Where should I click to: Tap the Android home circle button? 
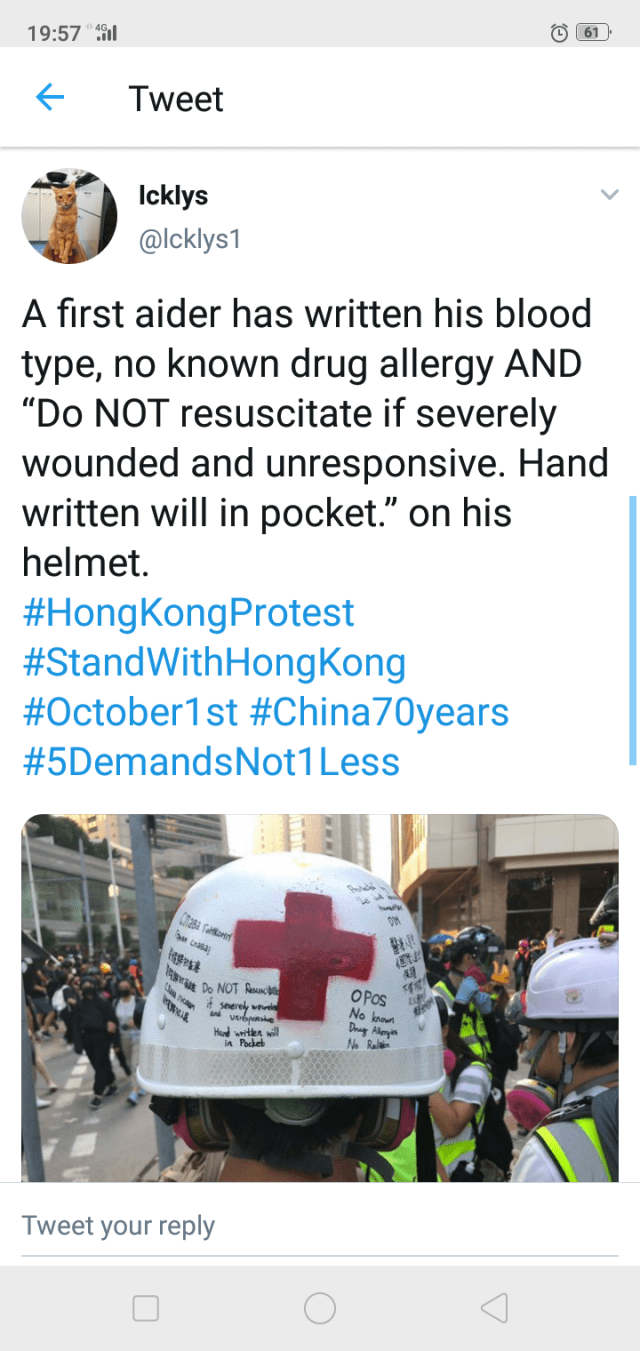click(320, 1308)
